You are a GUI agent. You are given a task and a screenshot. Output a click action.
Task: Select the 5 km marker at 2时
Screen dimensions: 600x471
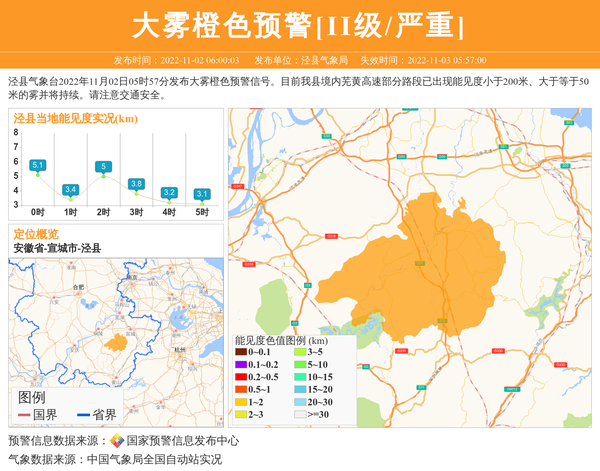click(103, 166)
